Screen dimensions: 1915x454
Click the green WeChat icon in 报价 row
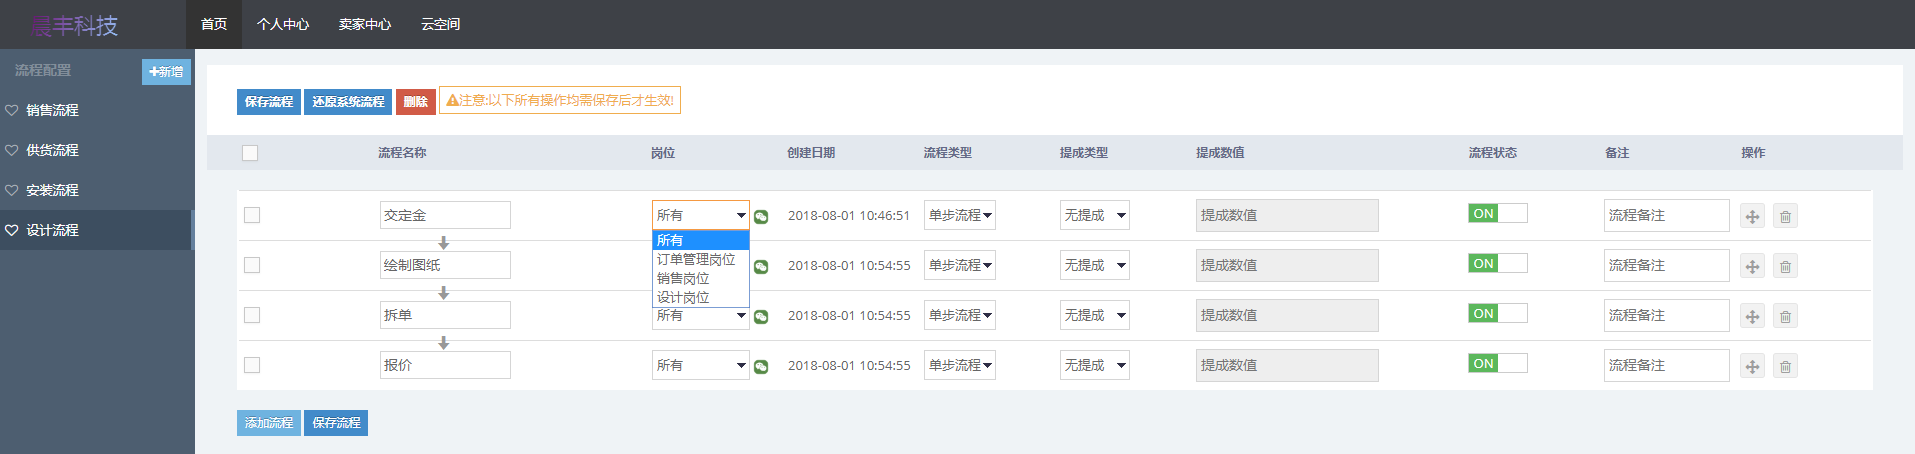point(761,367)
